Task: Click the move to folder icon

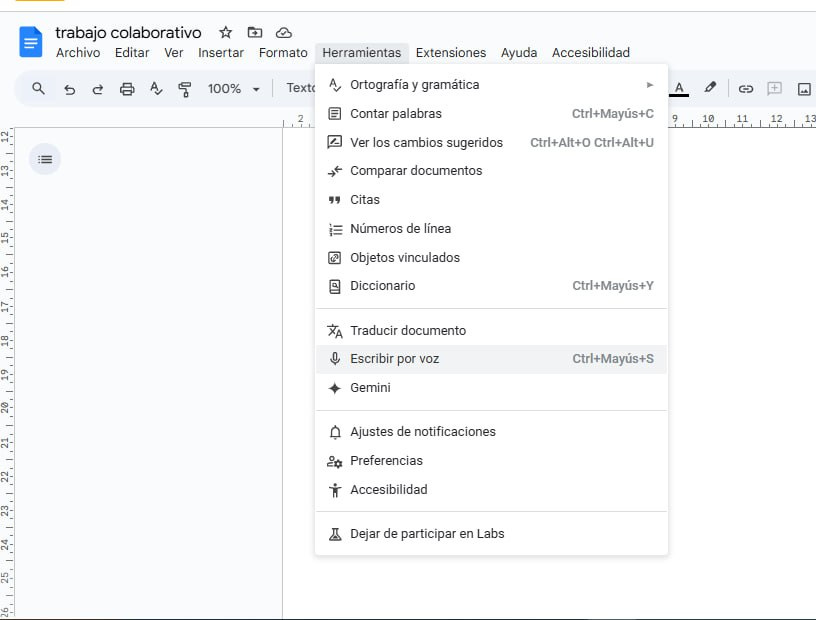Action: [254, 32]
